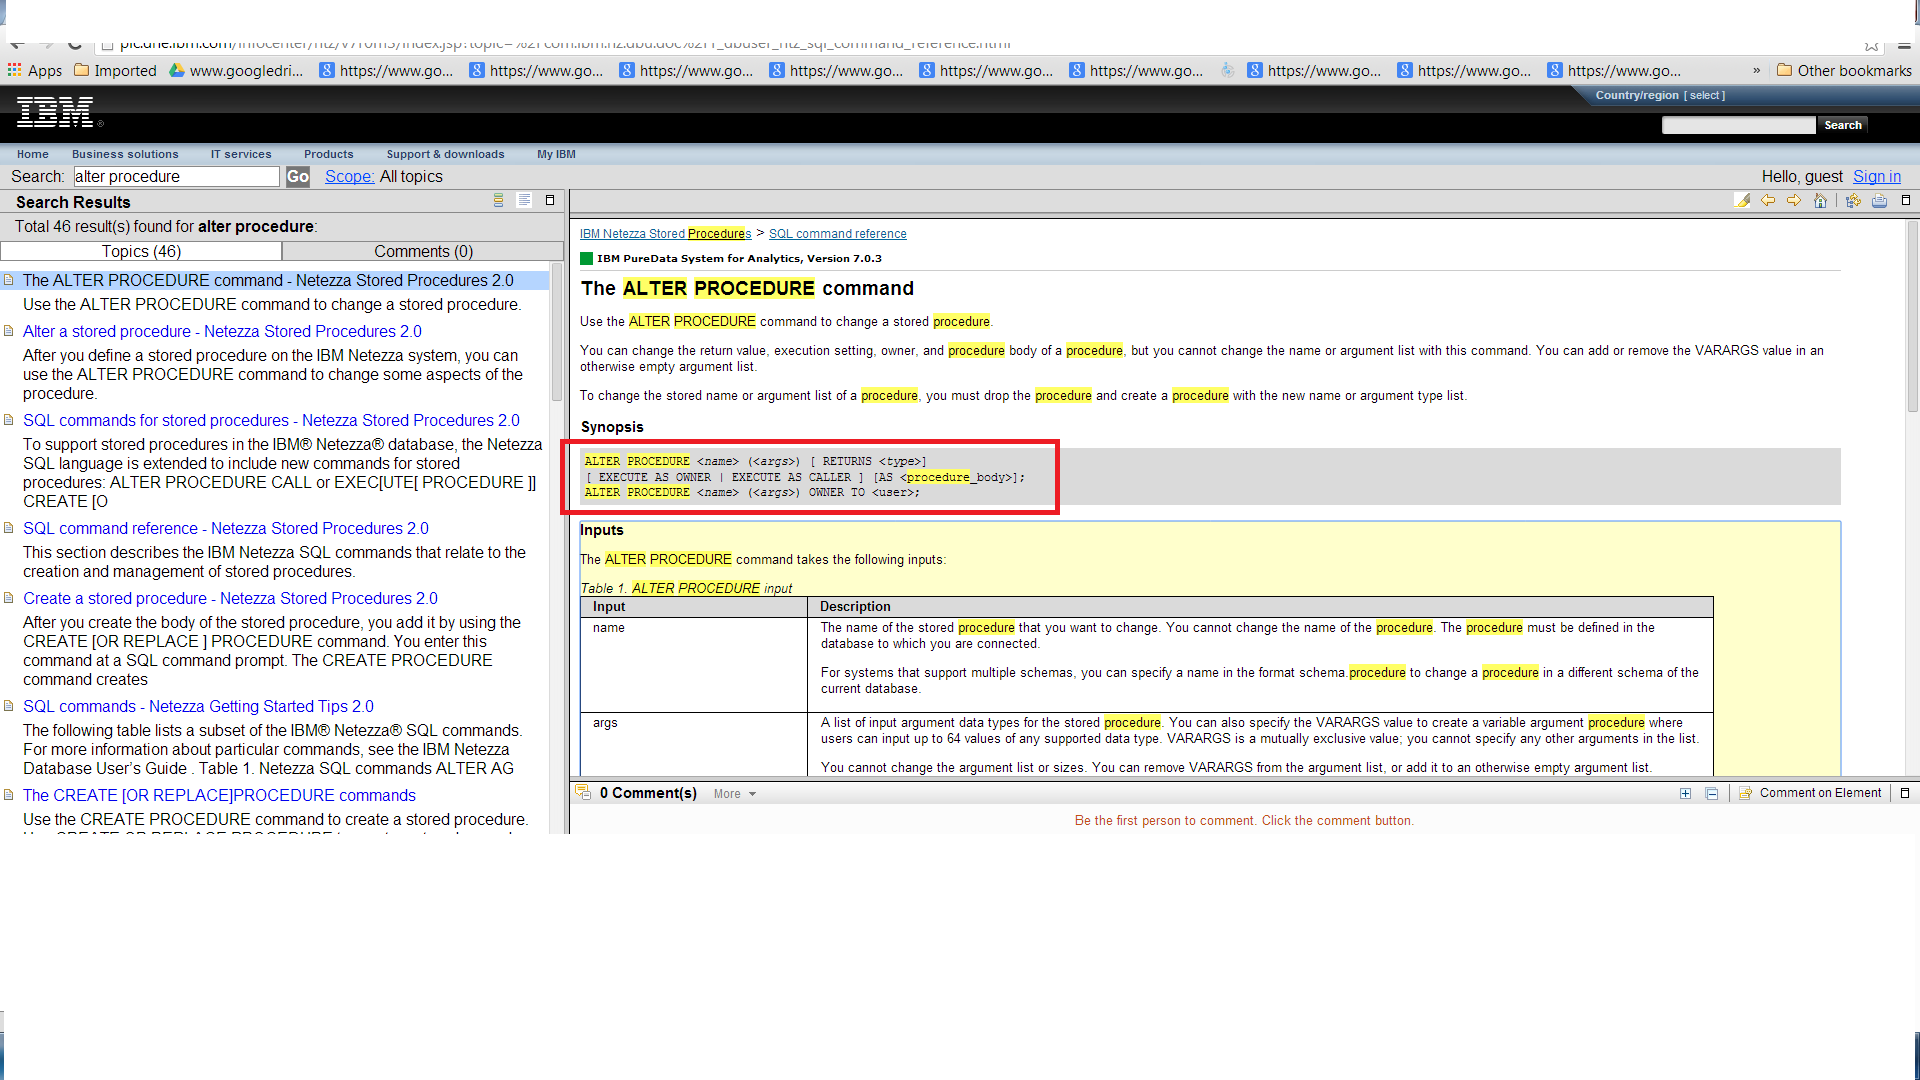The height and width of the screenshot is (1080, 1920).
Task: Toggle search term highlighting with highlighter icon
Action: click(x=1742, y=201)
